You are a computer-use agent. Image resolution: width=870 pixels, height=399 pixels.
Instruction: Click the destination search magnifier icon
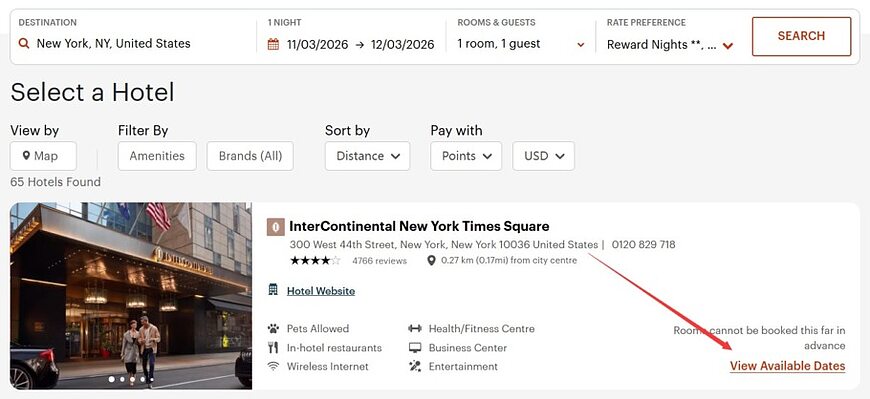tap(23, 43)
